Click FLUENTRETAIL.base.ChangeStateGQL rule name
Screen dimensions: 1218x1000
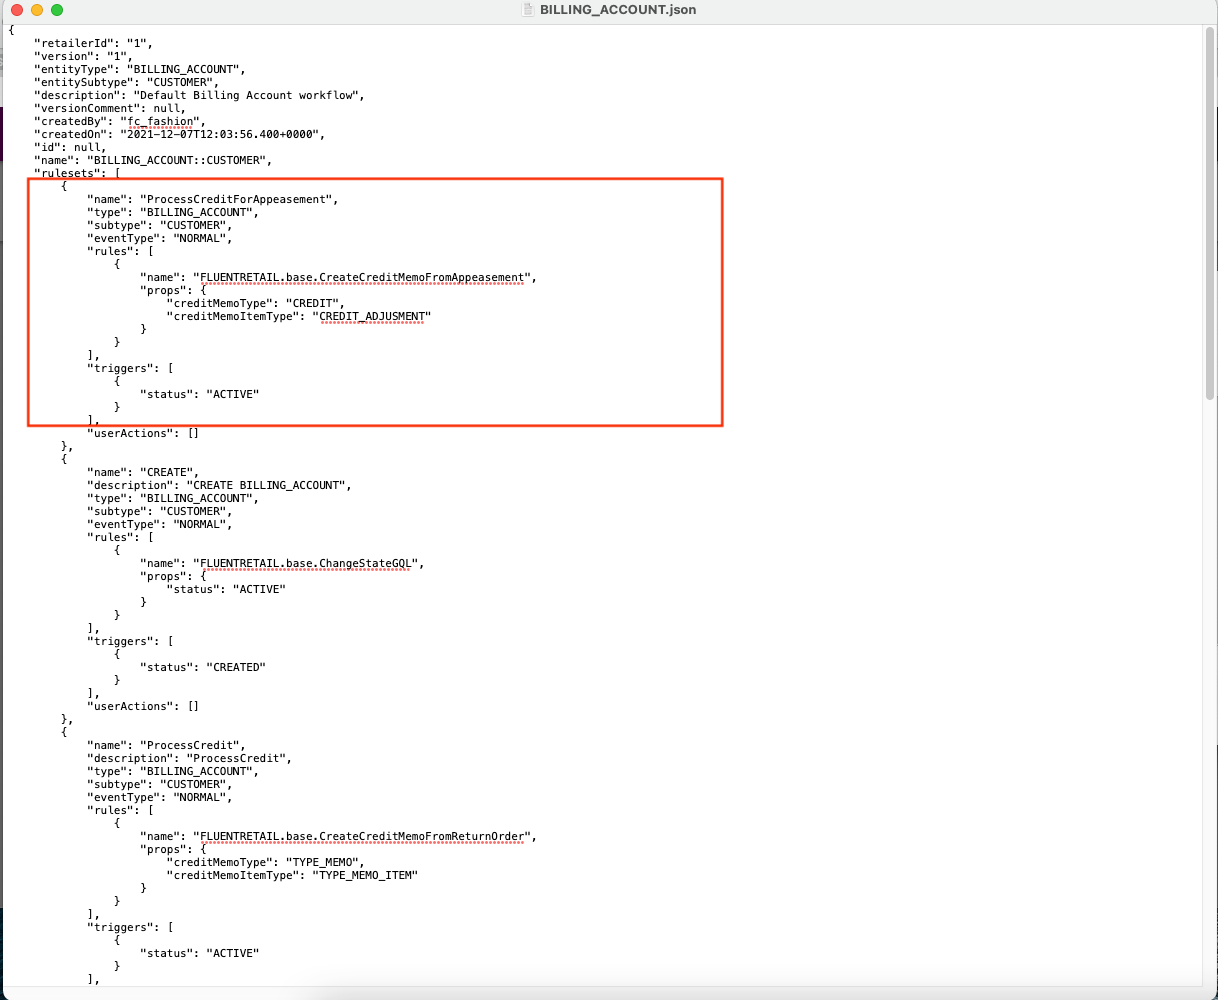point(307,563)
